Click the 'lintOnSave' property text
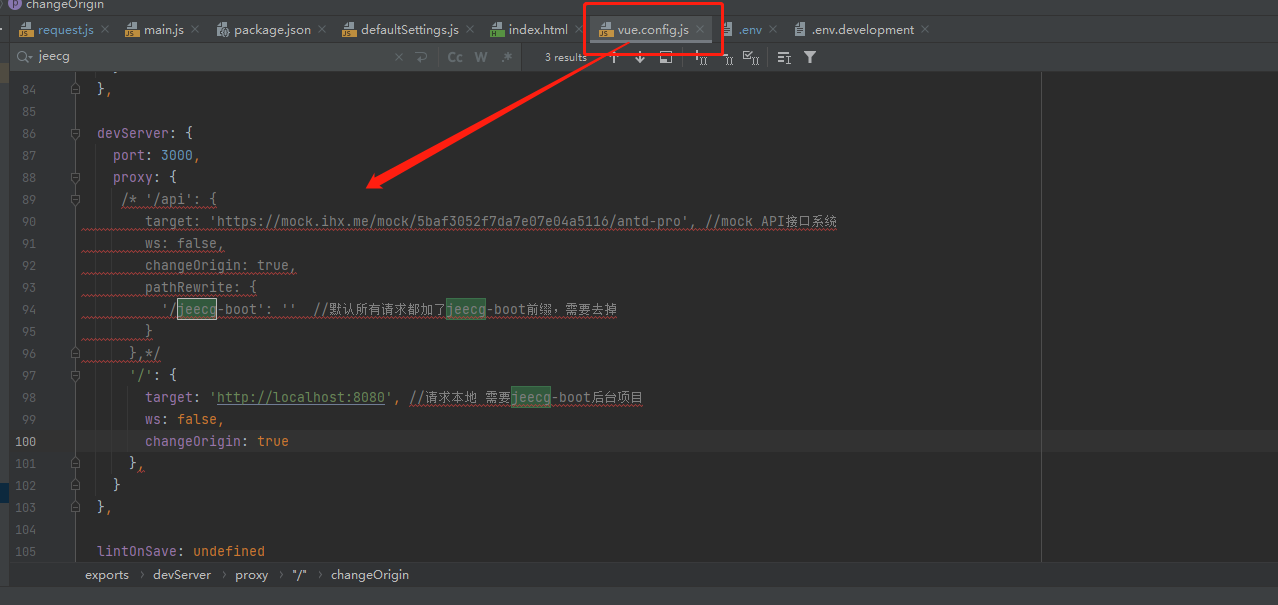The height and width of the screenshot is (605, 1278). (137, 551)
